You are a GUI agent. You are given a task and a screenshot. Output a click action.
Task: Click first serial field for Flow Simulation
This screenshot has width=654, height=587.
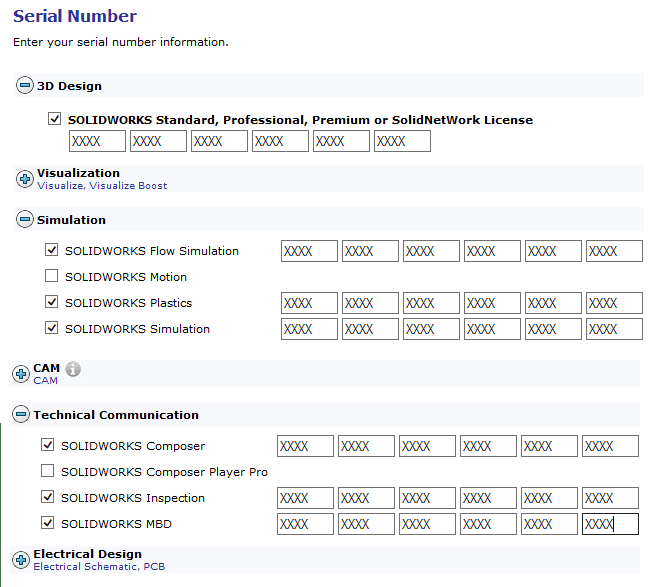(x=309, y=251)
